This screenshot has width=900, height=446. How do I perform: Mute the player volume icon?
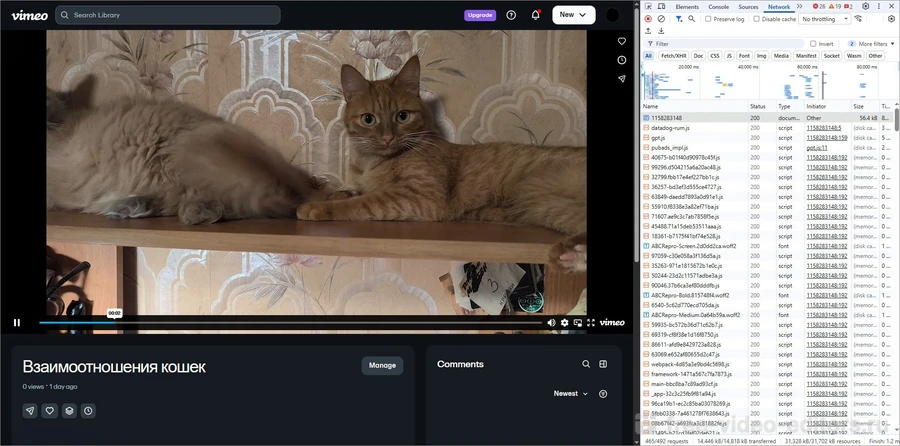pos(551,323)
